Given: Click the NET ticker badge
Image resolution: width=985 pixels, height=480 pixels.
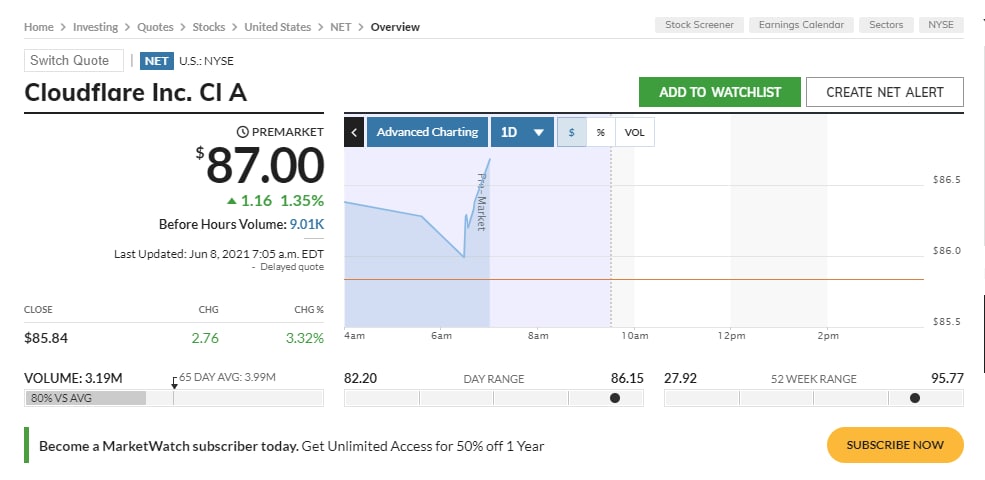Looking at the screenshot, I should [x=156, y=61].
